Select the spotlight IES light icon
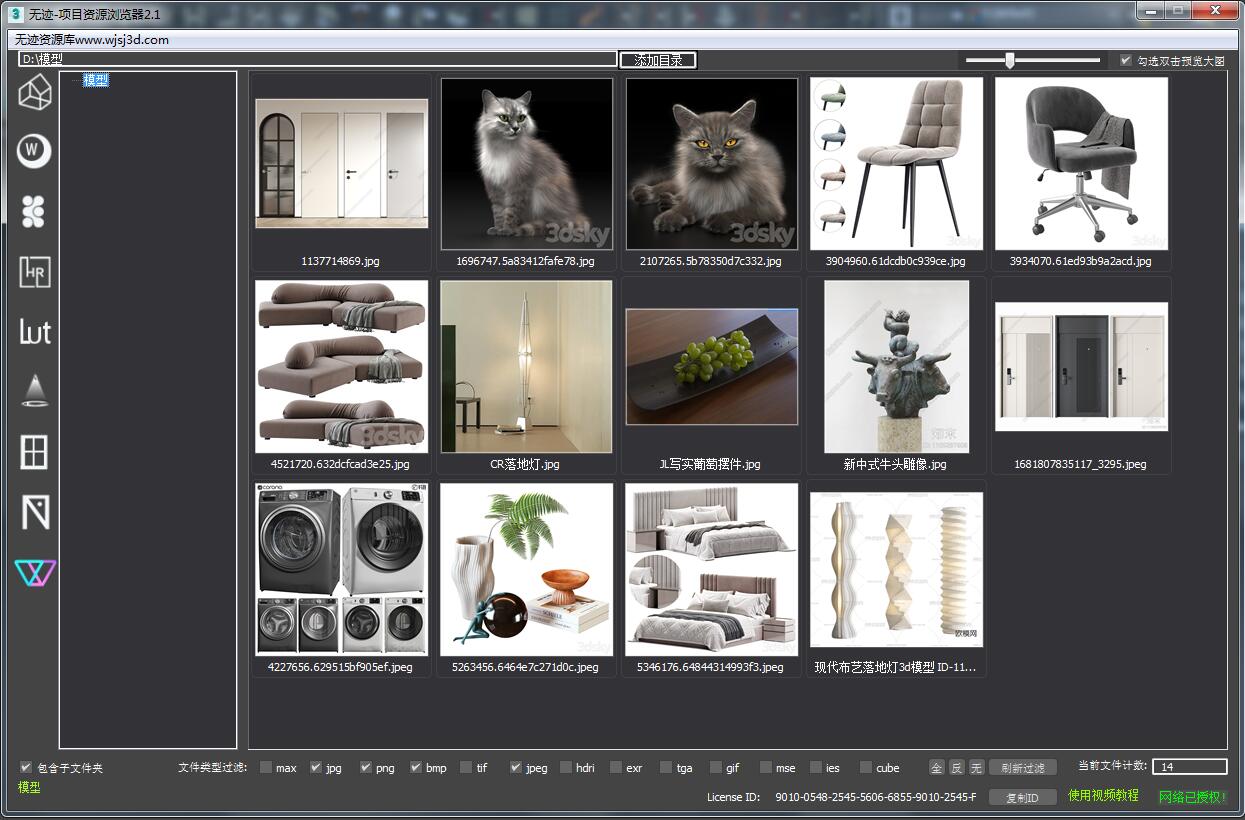This screenshot has width=1245, height=820. coord(34,391)
